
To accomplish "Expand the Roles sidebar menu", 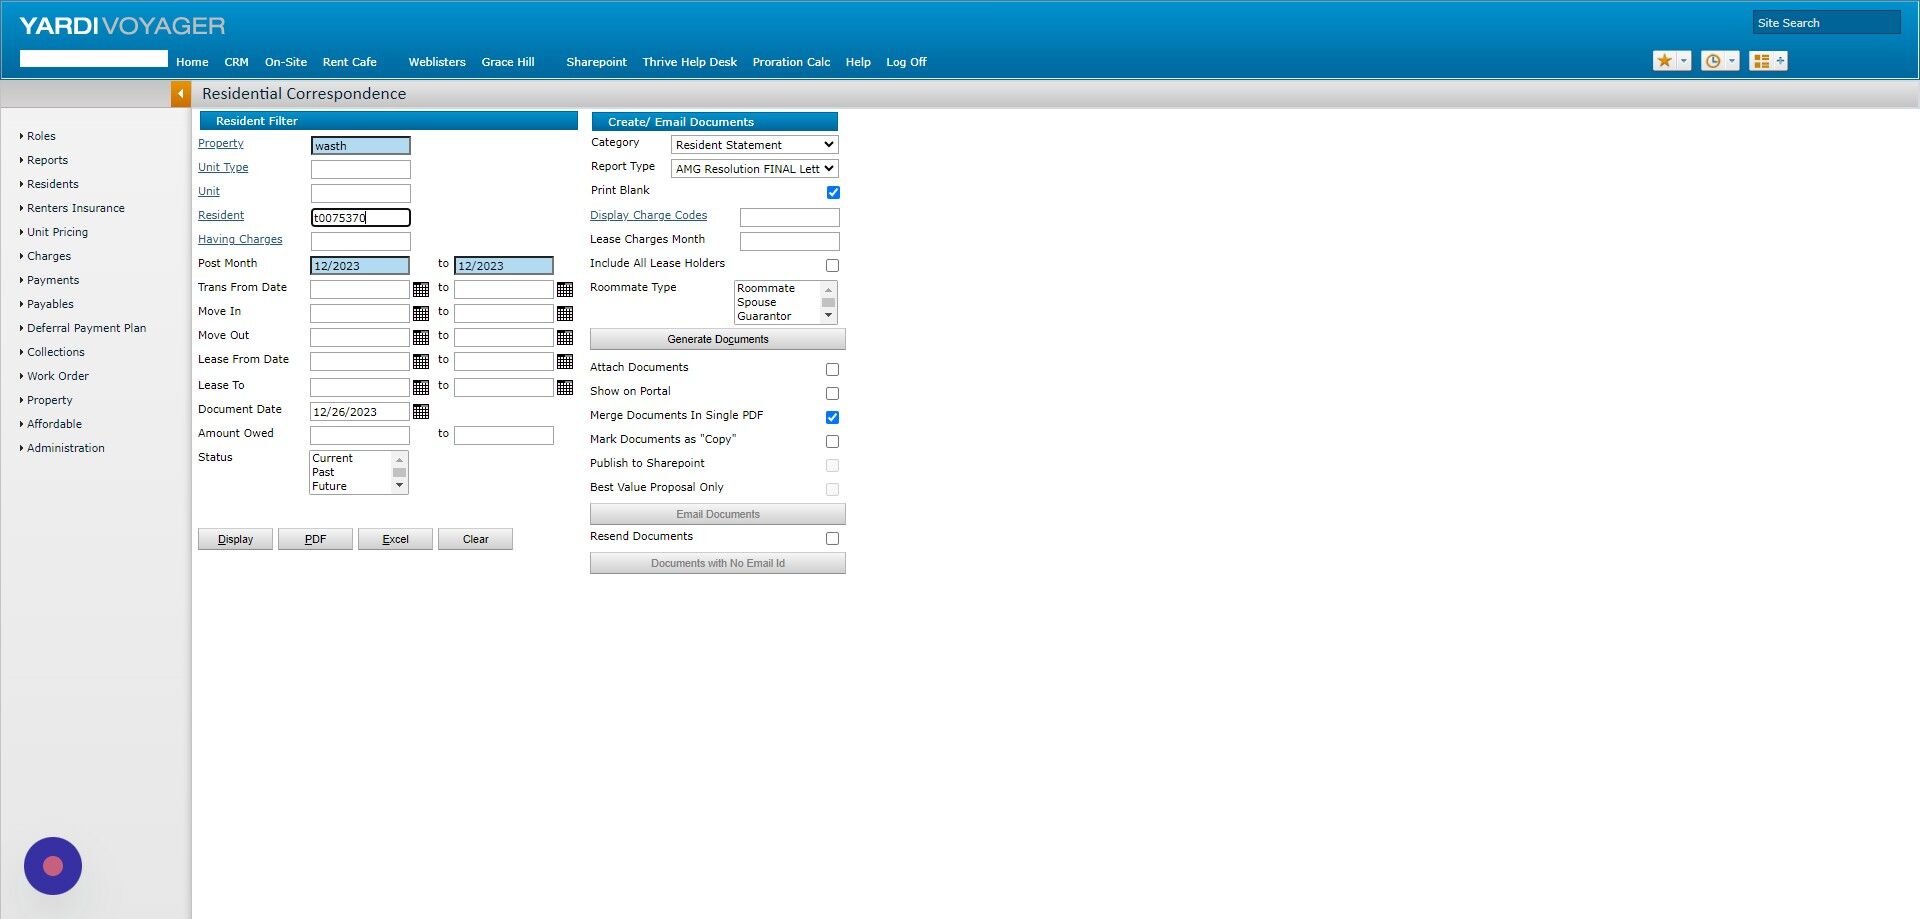I will 41,136.
